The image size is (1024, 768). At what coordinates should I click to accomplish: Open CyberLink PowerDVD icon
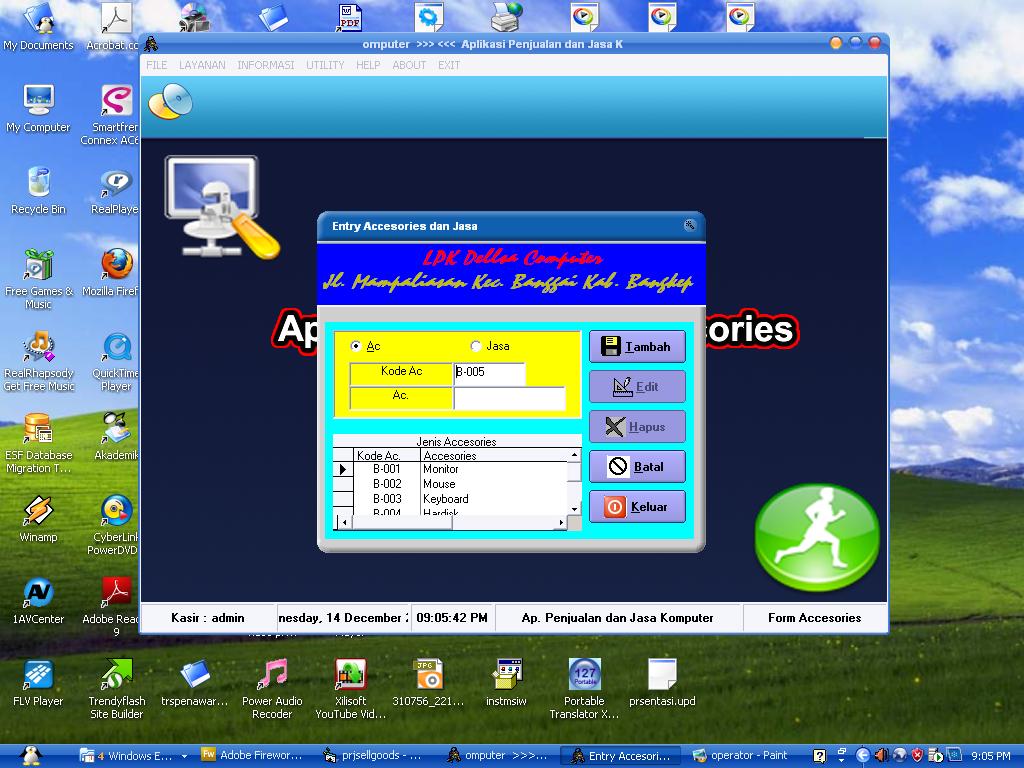pos(116,526)
